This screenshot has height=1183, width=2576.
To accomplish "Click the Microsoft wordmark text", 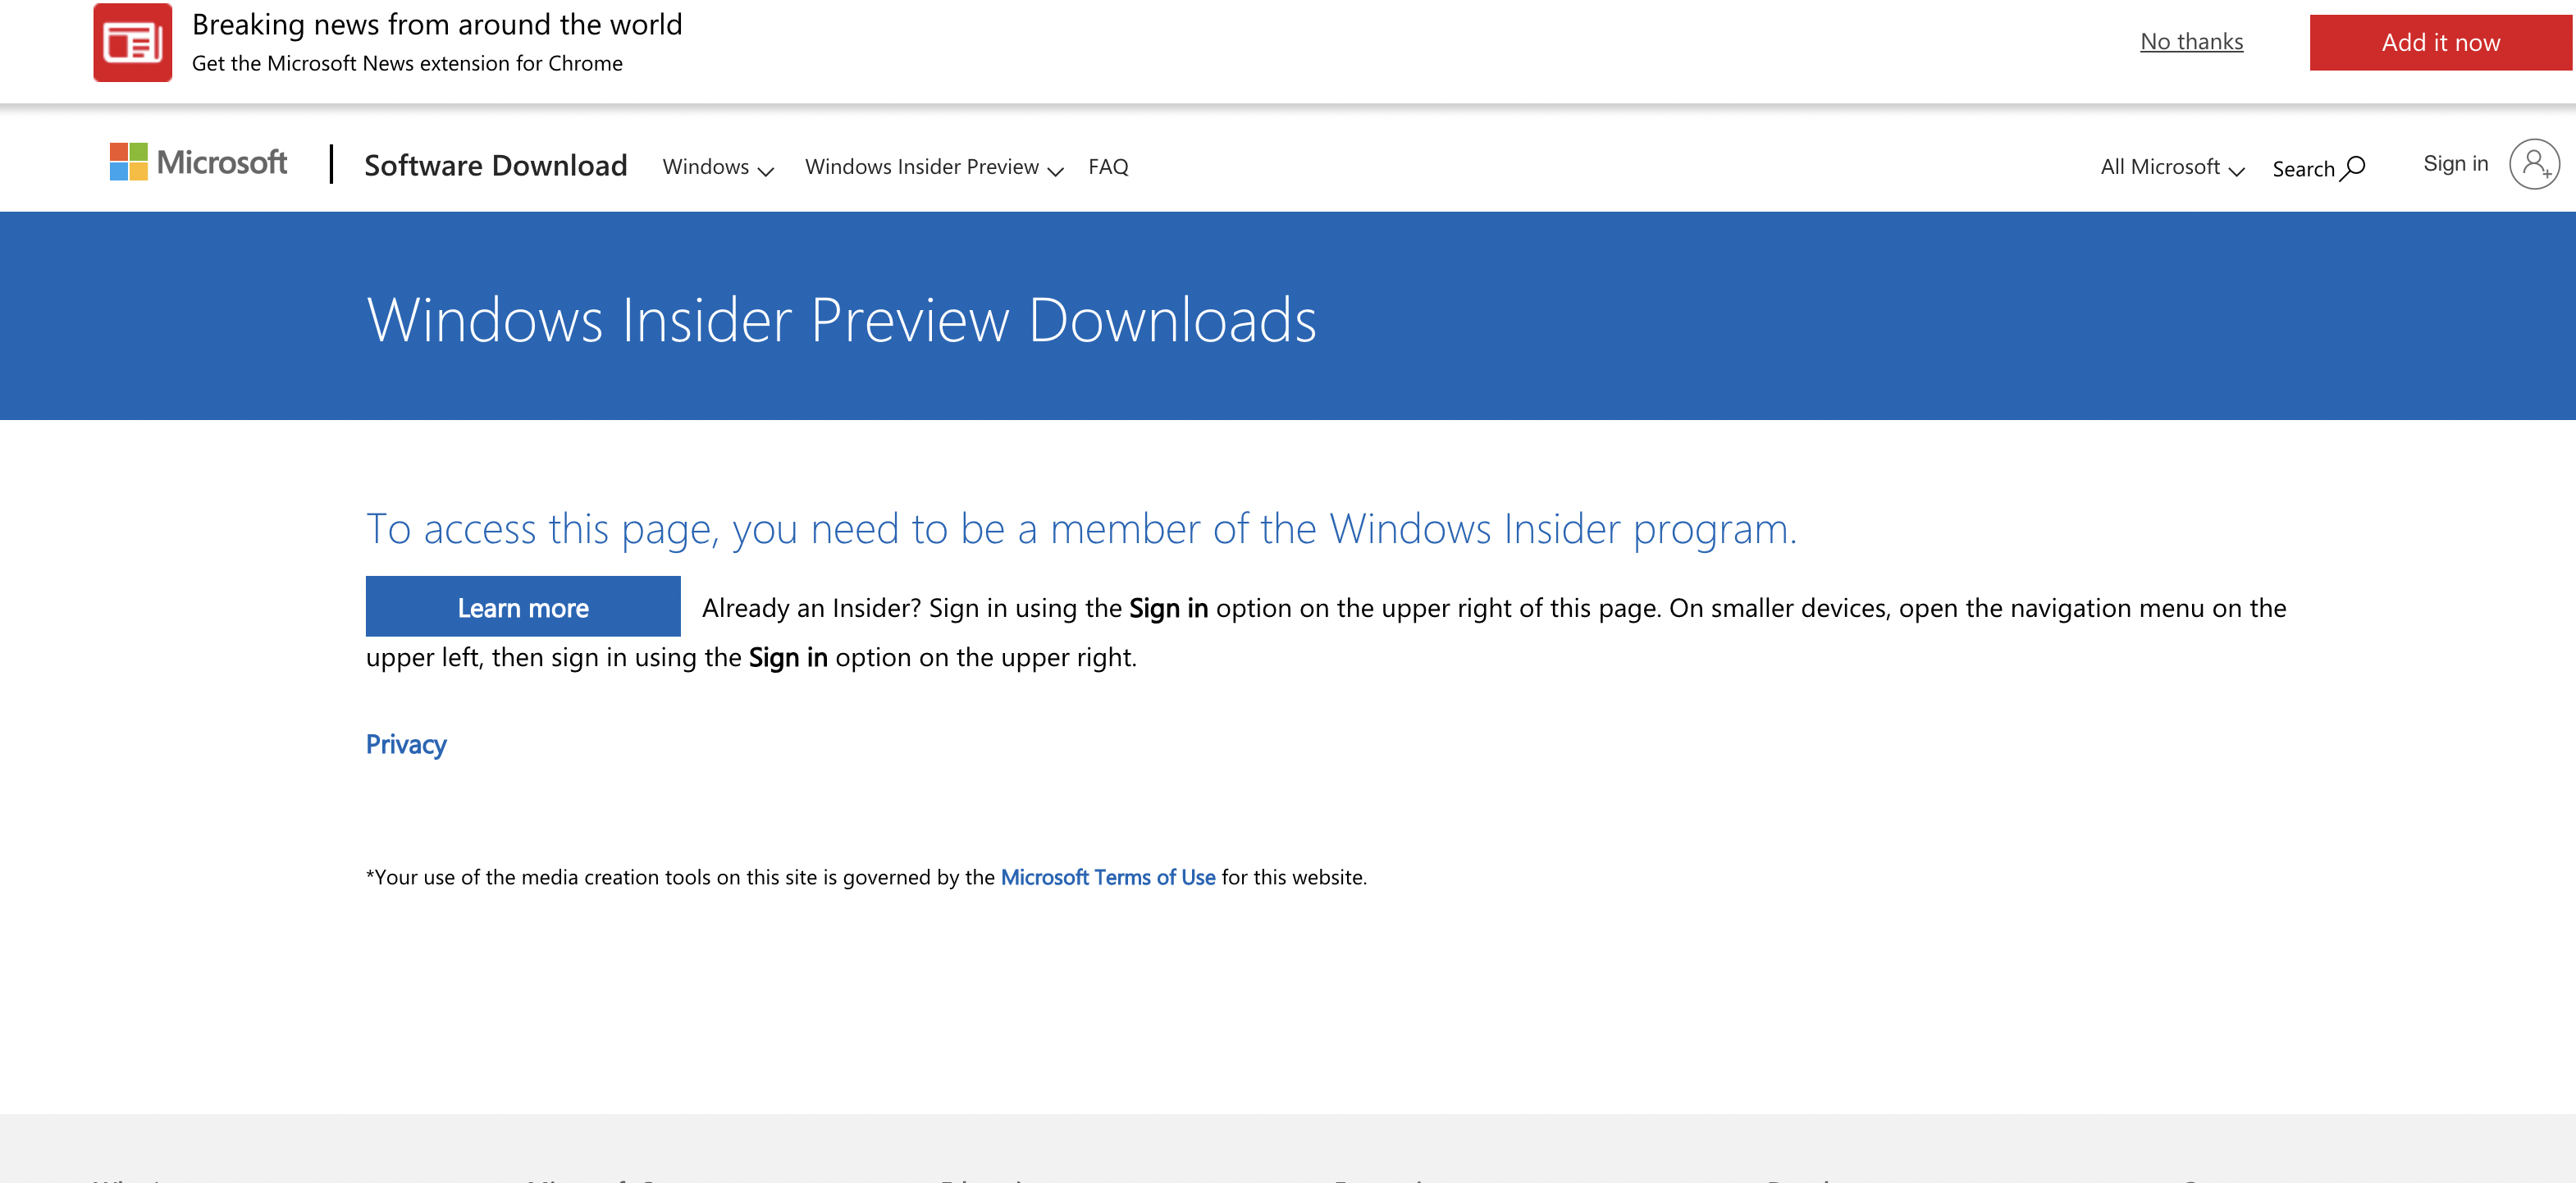I will (x=222, y=162).
